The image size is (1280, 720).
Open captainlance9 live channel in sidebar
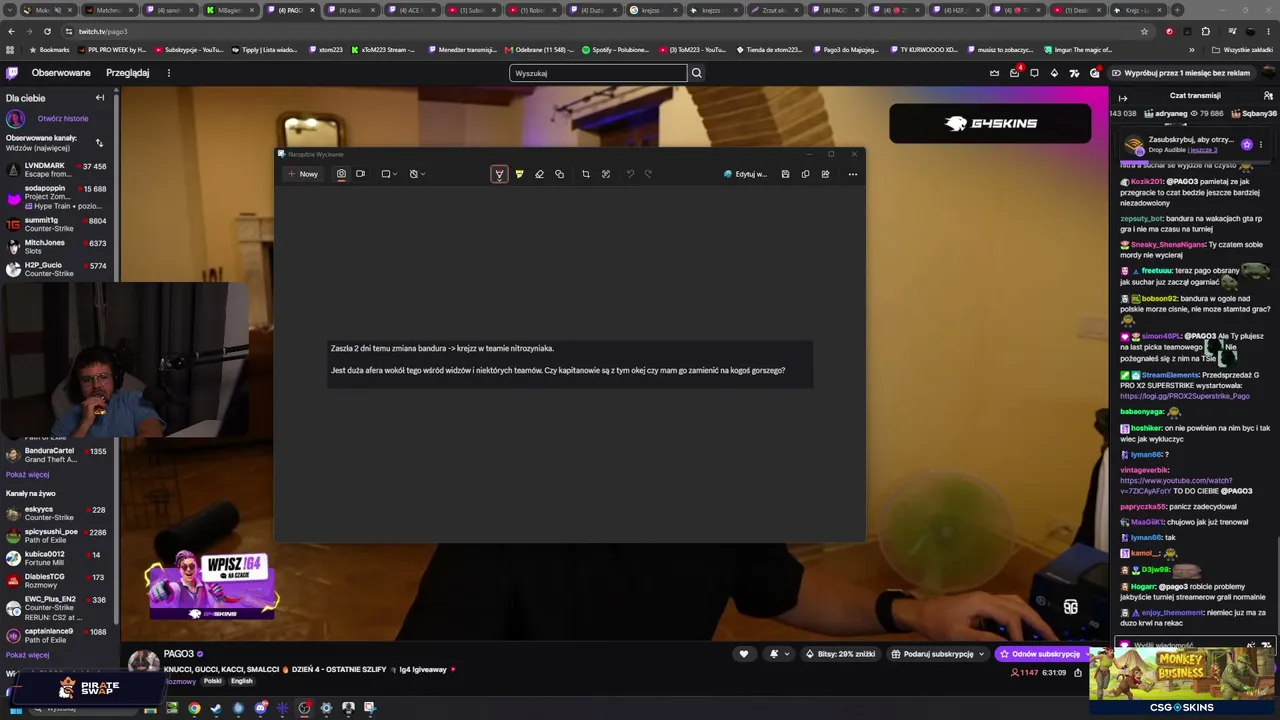coord(58,635)
